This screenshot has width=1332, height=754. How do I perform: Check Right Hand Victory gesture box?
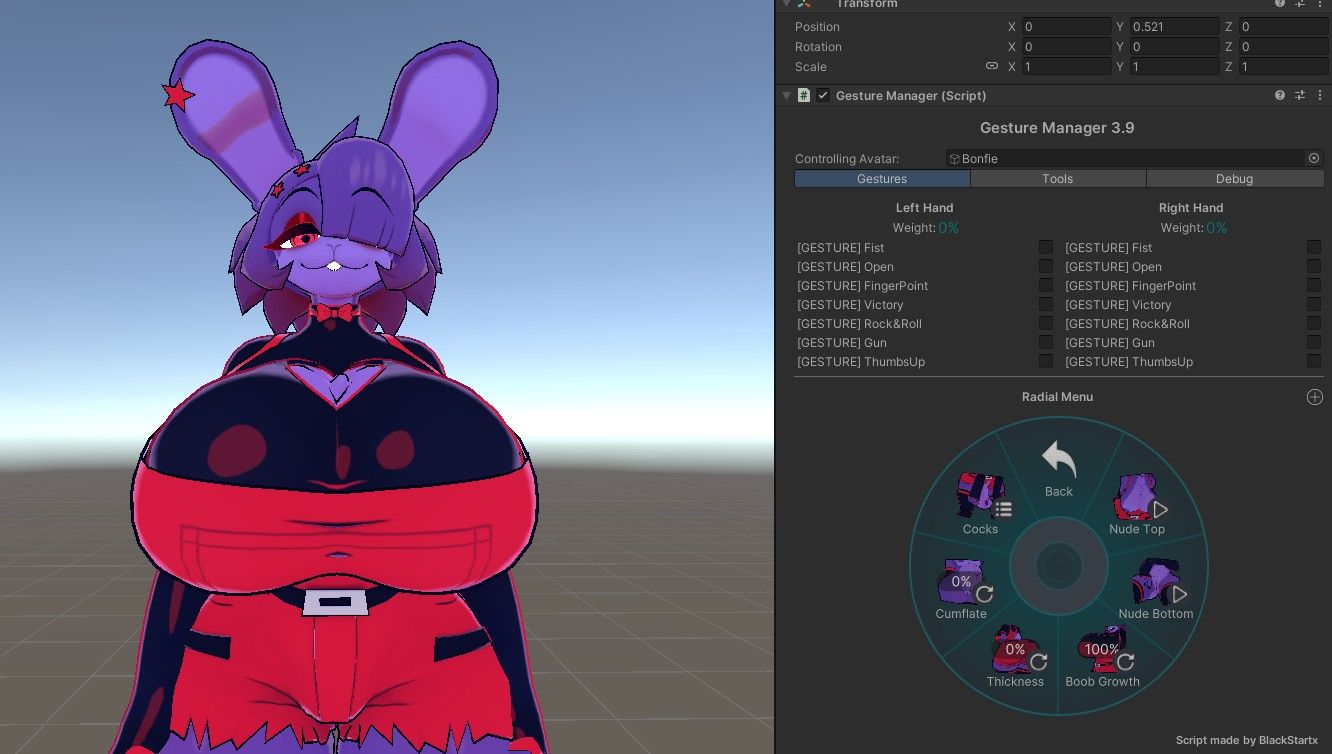[1314, 304]
